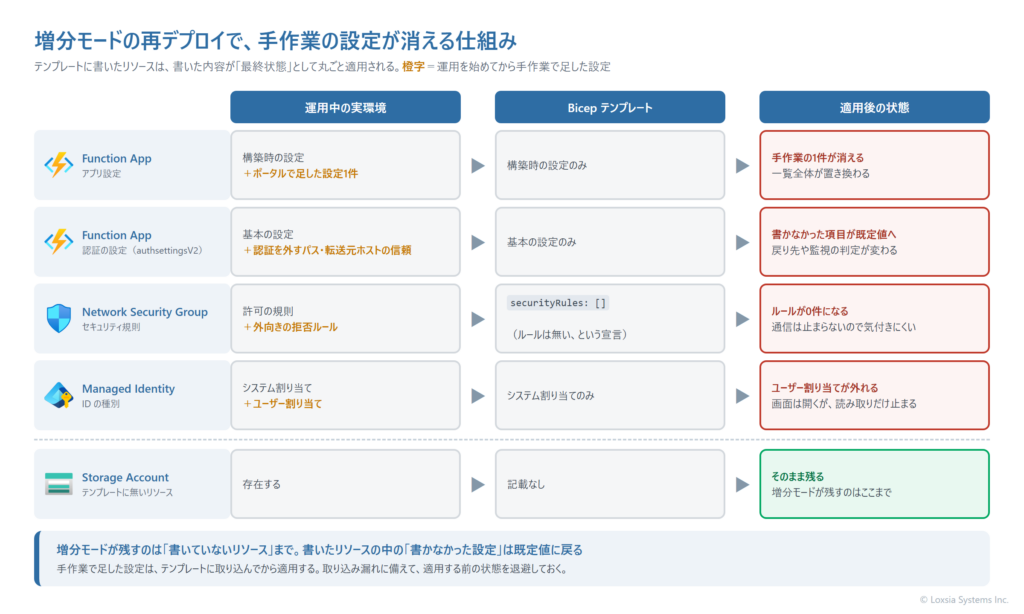This screenshot has height=614, width=1024.
Task: Click the アプリ設定 sublabel
Action: 101,174
